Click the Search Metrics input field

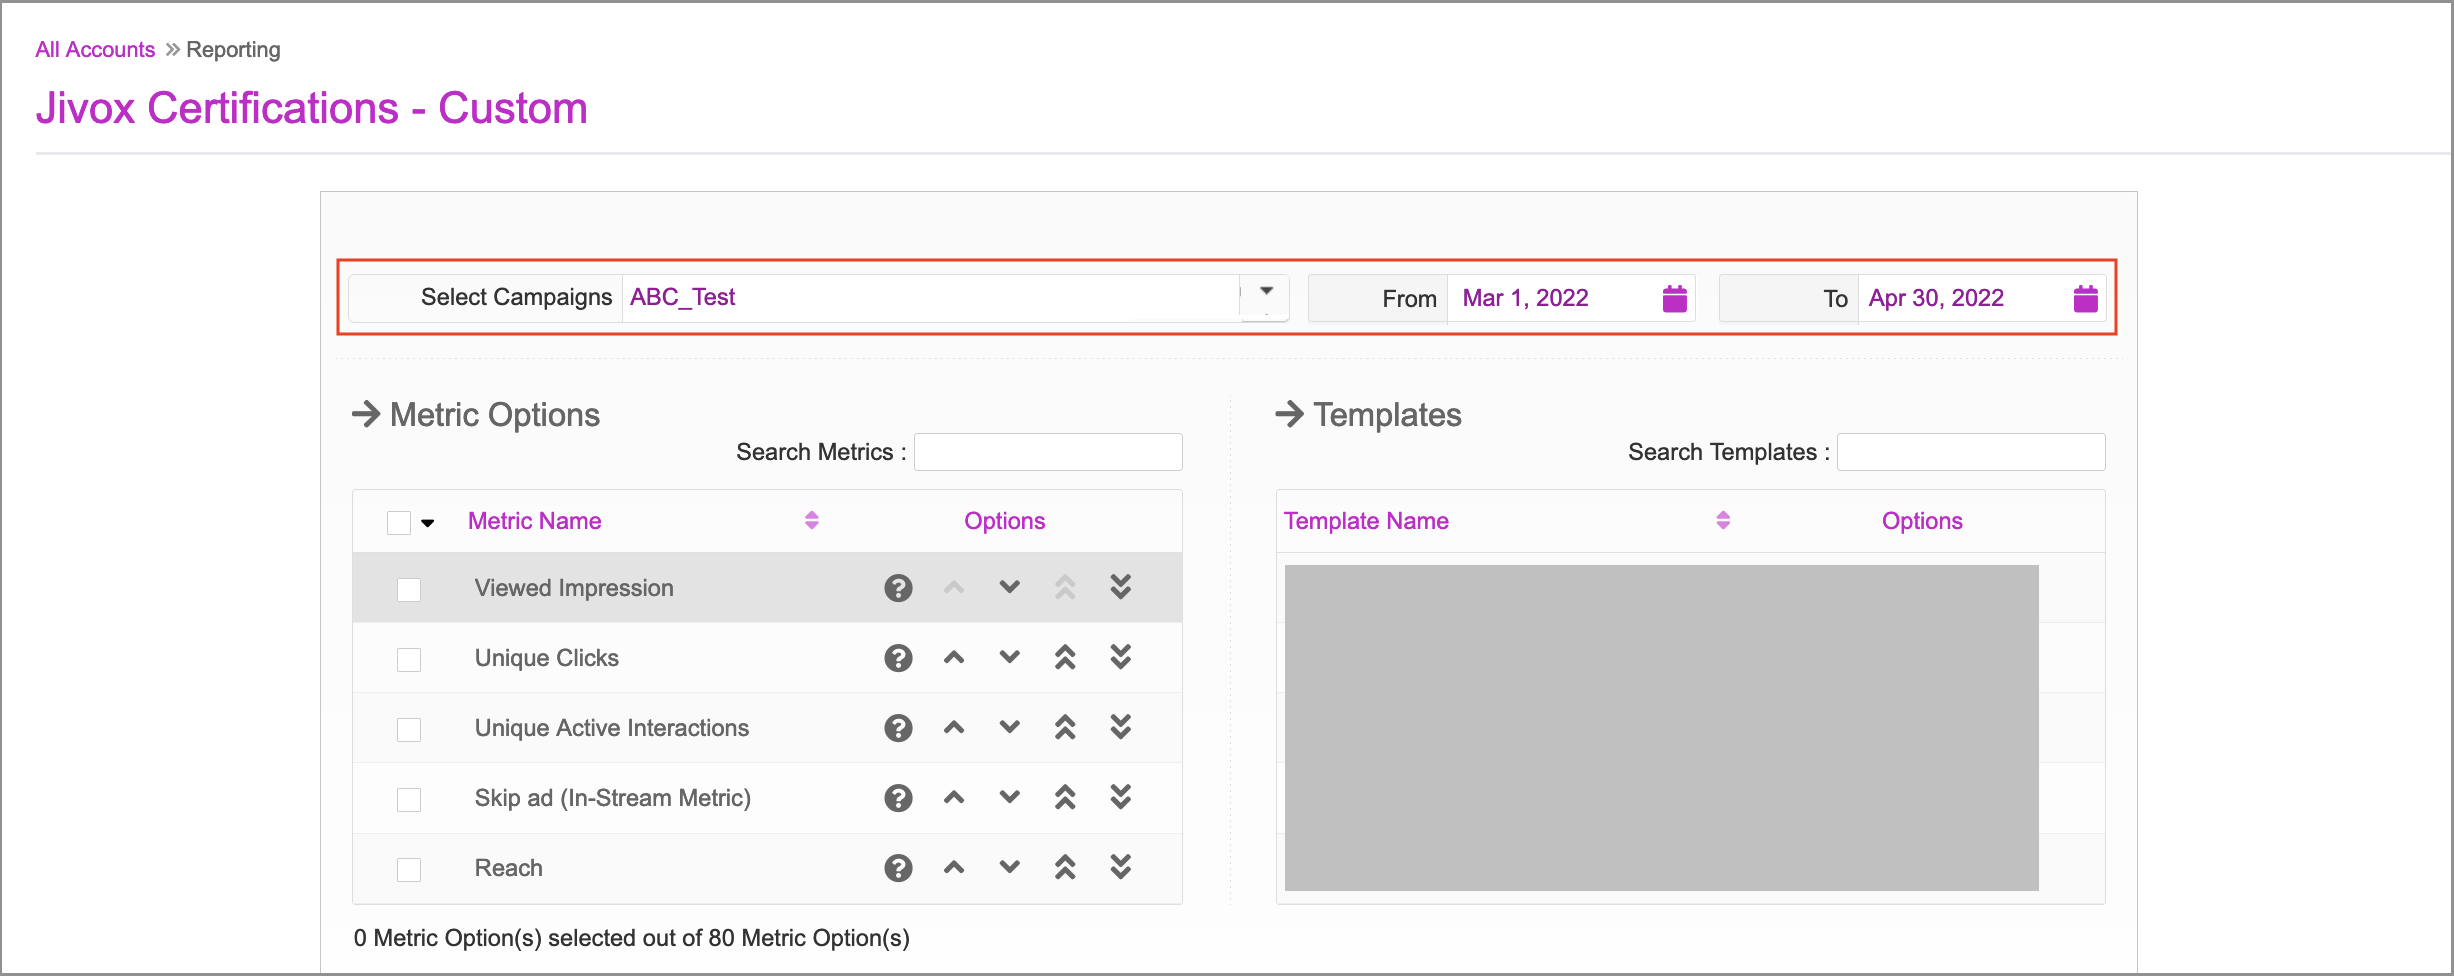click(x=1048, y=452)
